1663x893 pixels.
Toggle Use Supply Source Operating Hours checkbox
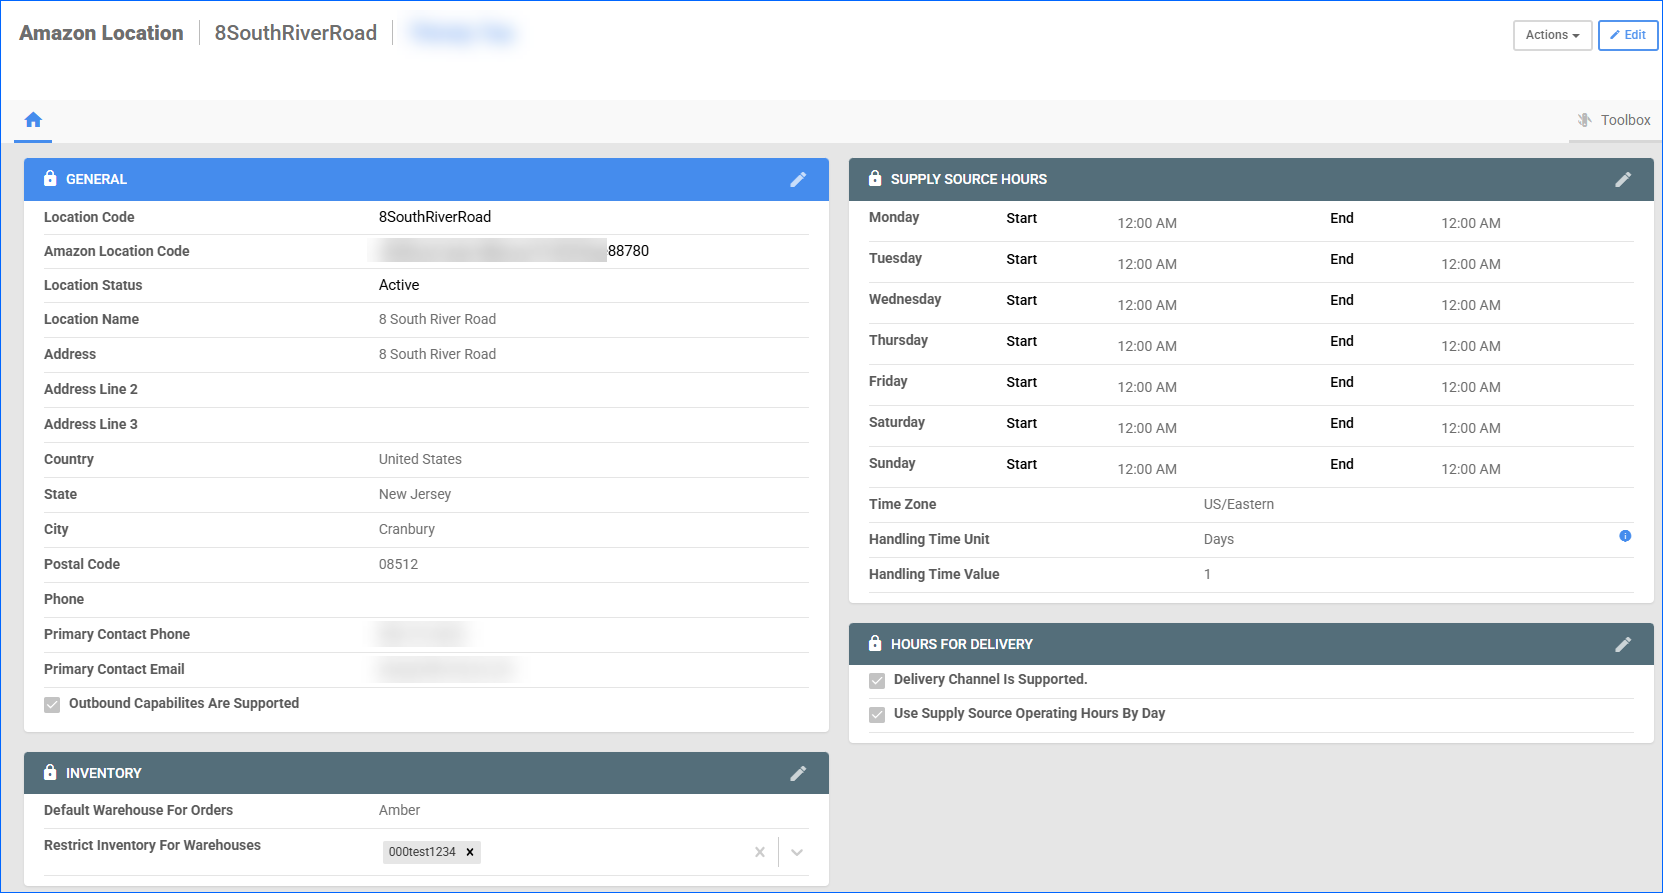pos(877,715)
